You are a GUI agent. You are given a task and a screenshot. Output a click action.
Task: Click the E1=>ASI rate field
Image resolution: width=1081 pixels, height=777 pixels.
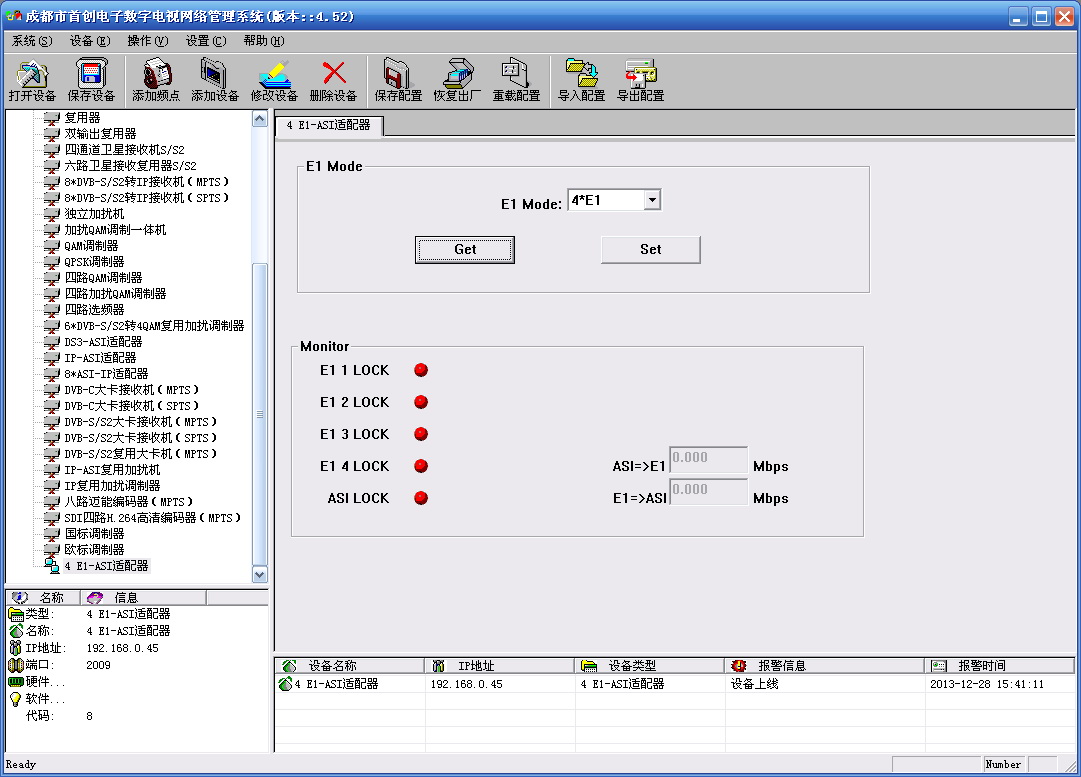(708, 492)
